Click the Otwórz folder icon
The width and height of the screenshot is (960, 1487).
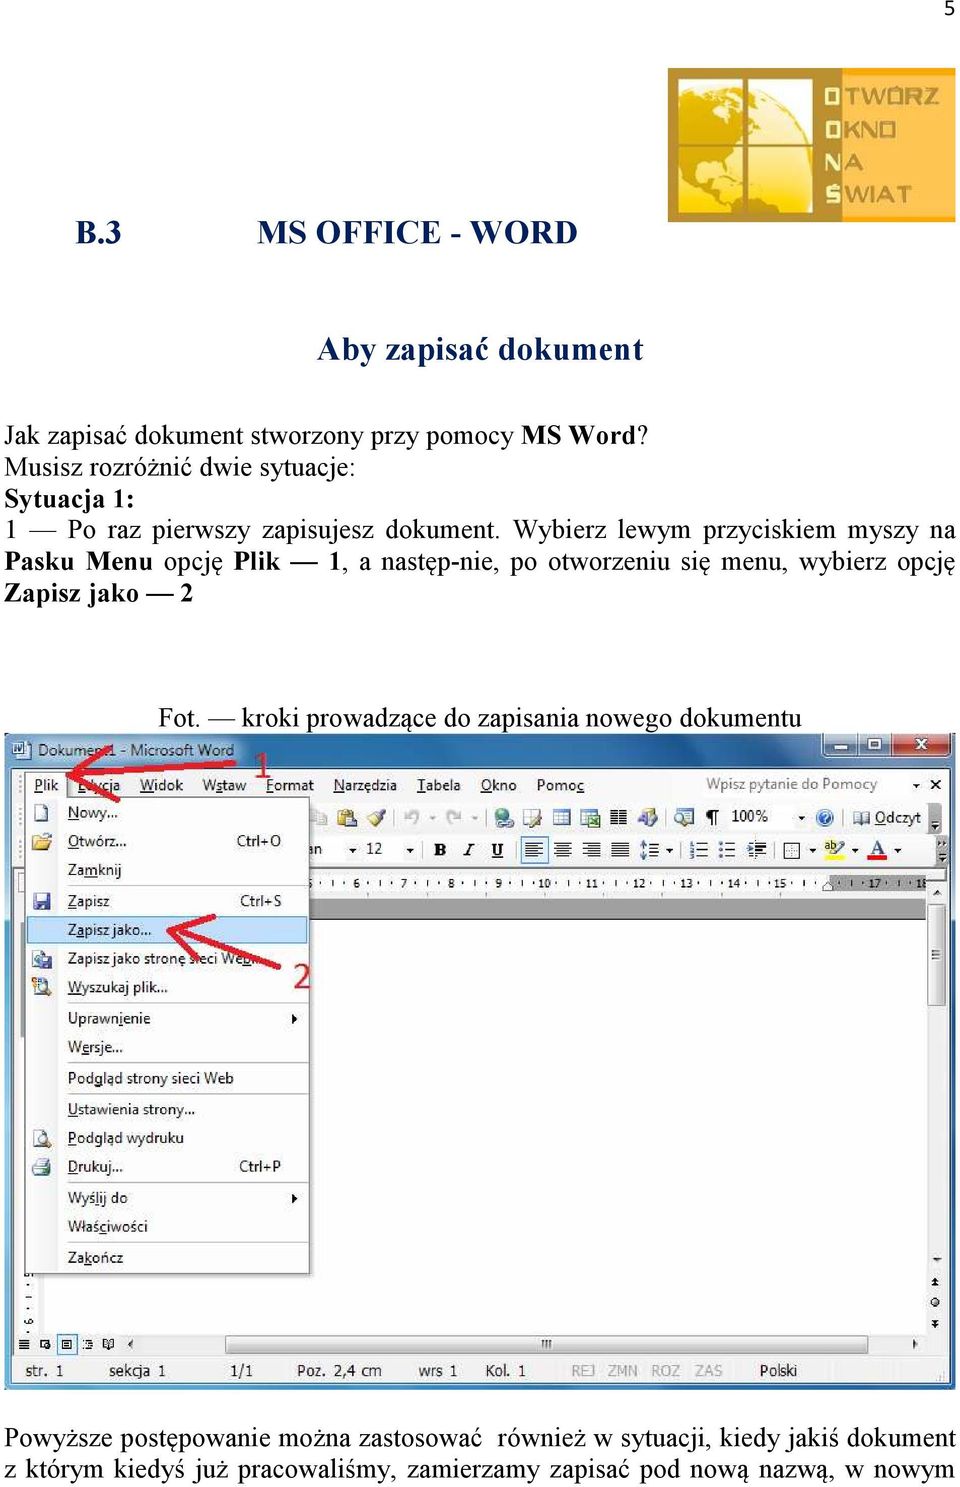click(42, 842)
